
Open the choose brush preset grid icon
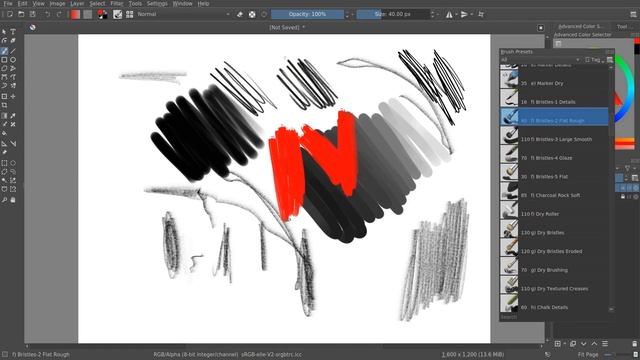click(129, 14)
